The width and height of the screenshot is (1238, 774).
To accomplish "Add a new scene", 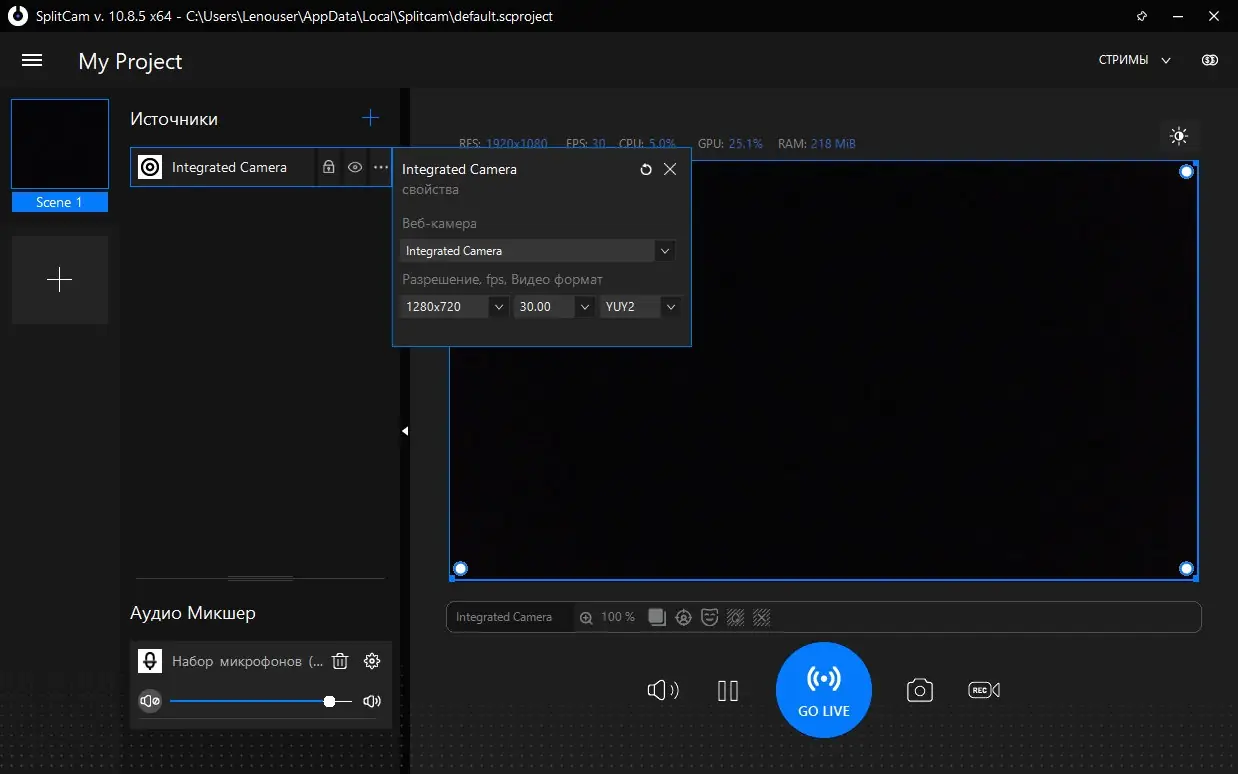I will [60, 280].
